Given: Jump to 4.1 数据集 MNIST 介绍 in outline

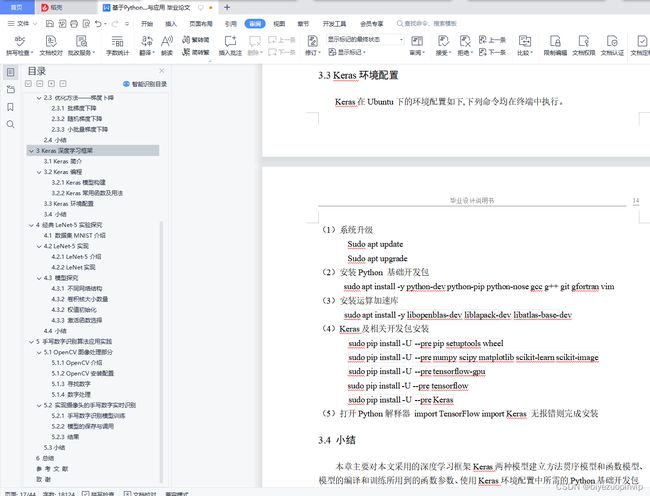Looking at the screenshot, I should click(75, 235).
